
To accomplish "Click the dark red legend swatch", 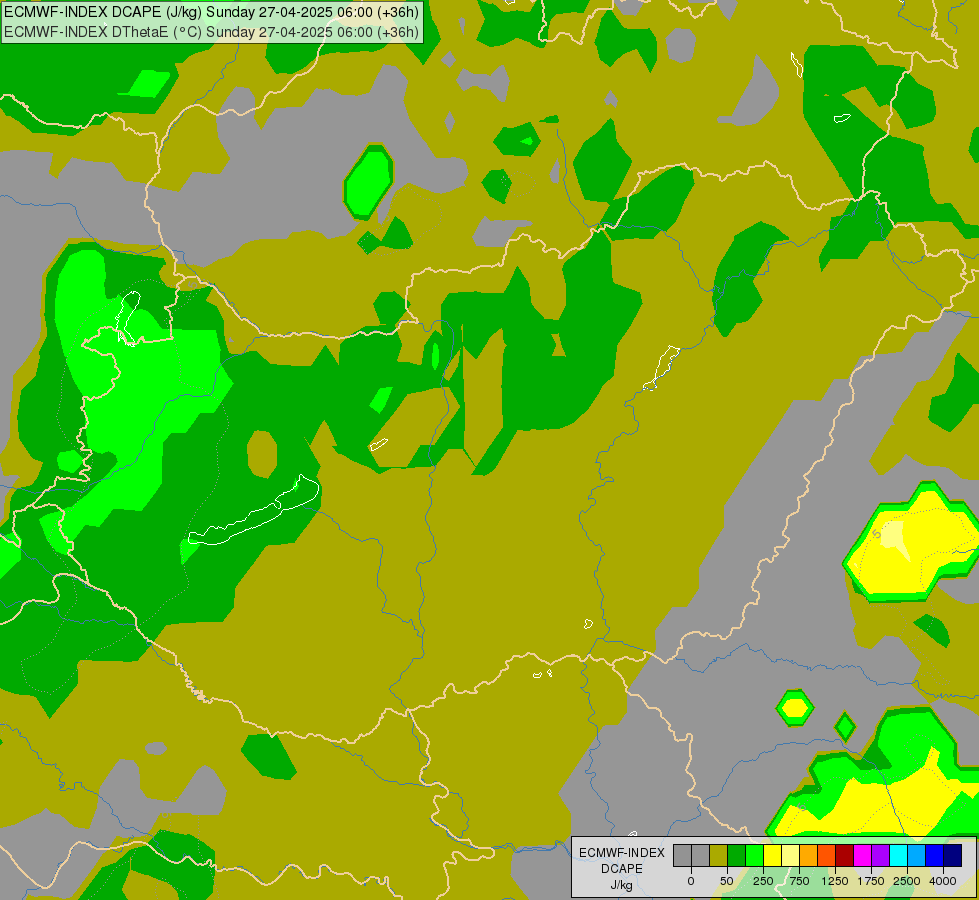I will pyautogui.click(x=845, y=856).
